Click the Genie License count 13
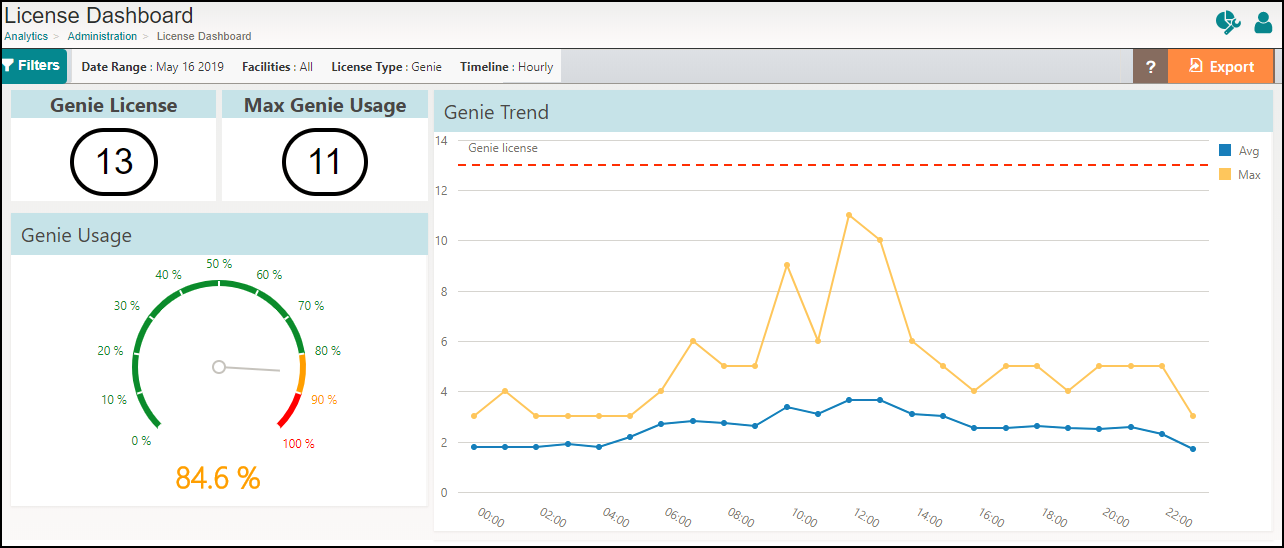 (x=114, y=162)
